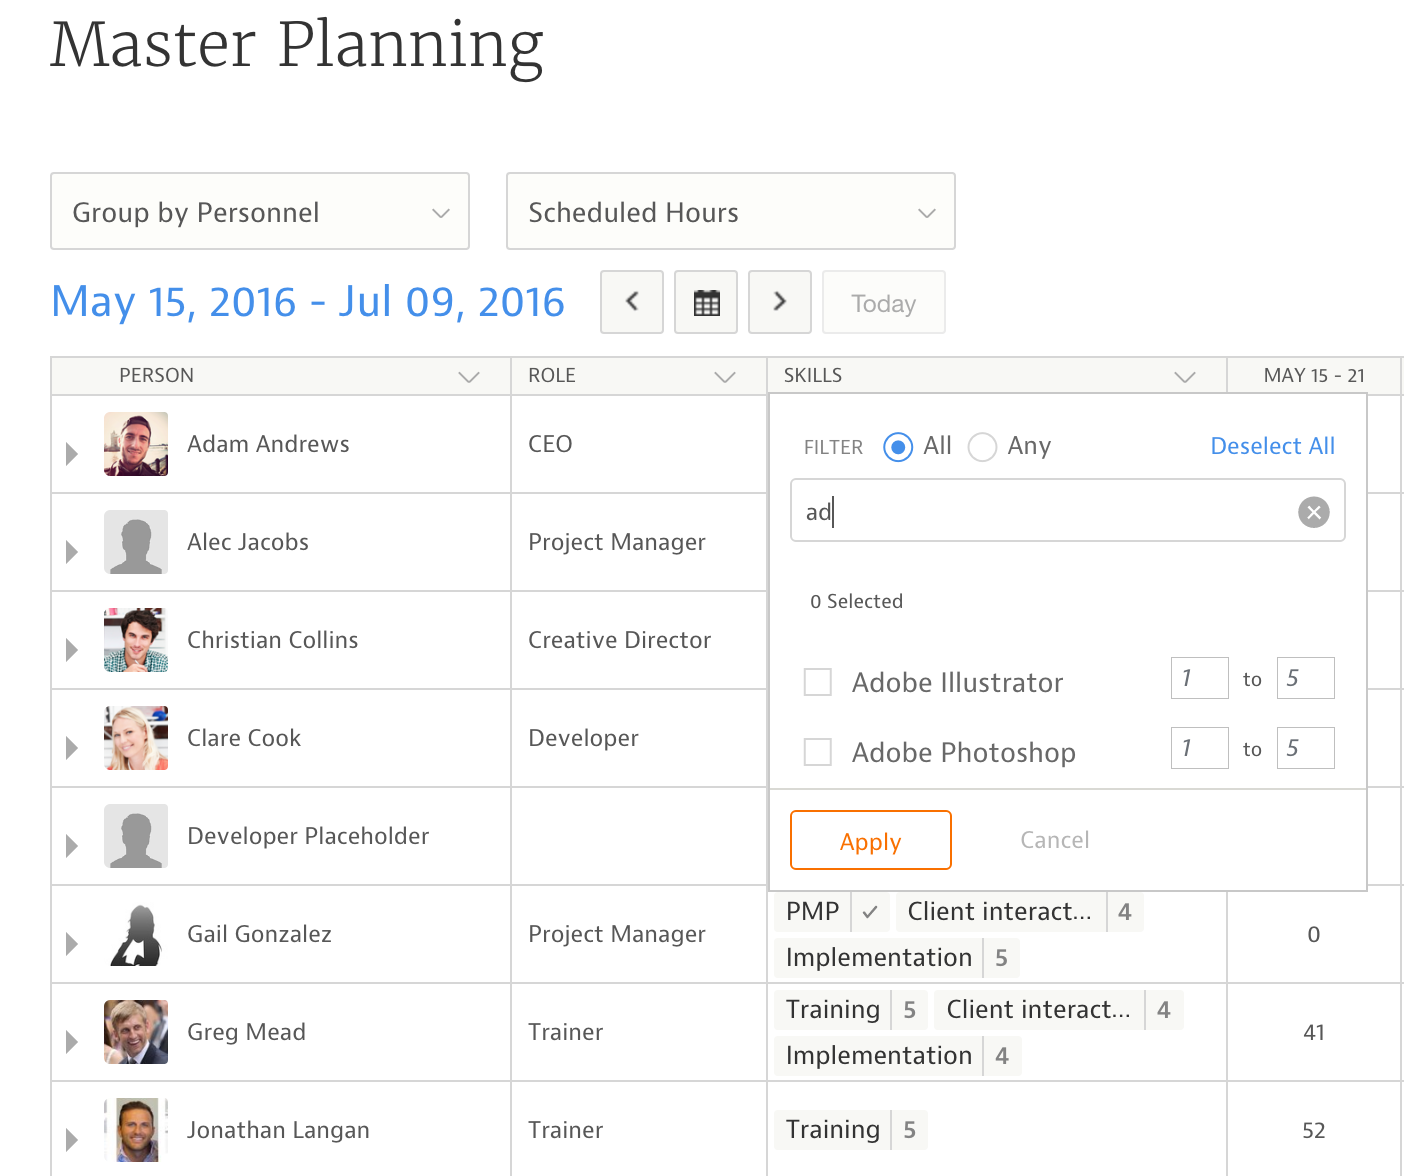Open the calendar date picker icon
Screen dimensions: 1404x1176
(x=706, y=302)
